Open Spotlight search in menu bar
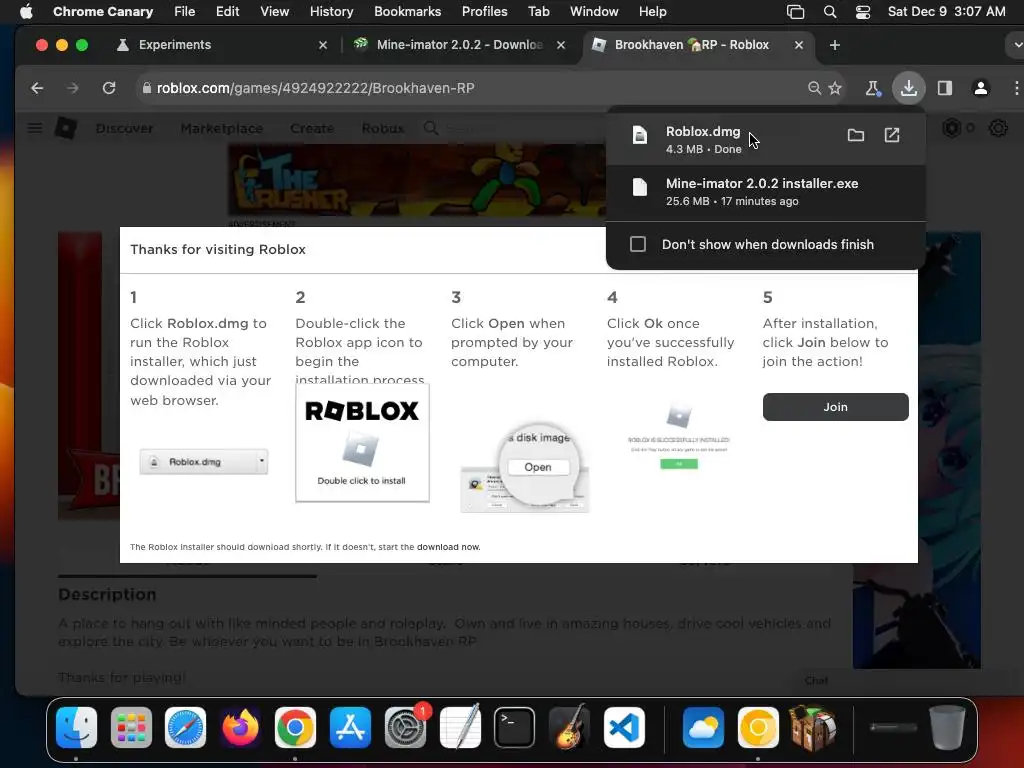The height and width of the screenshot is (768, 1024). pyautogui.click(x=830, y=12)
